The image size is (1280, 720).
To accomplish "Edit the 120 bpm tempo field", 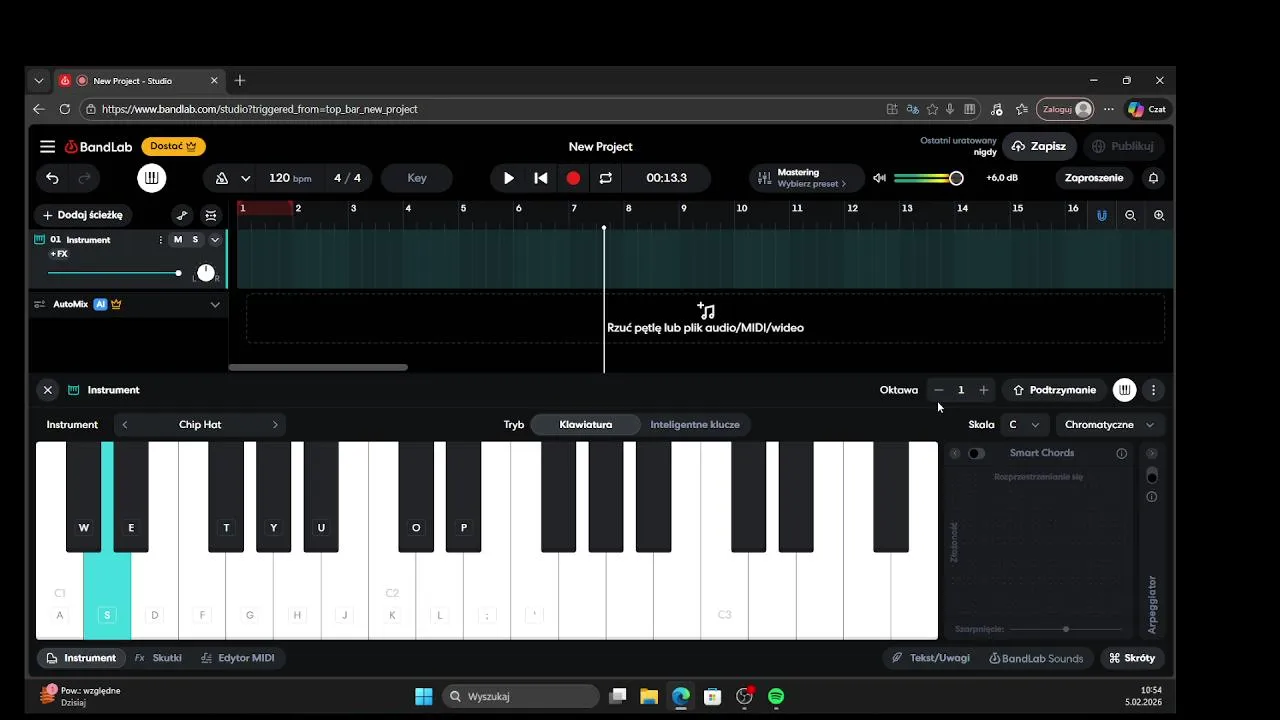I will tap(290, 178).
